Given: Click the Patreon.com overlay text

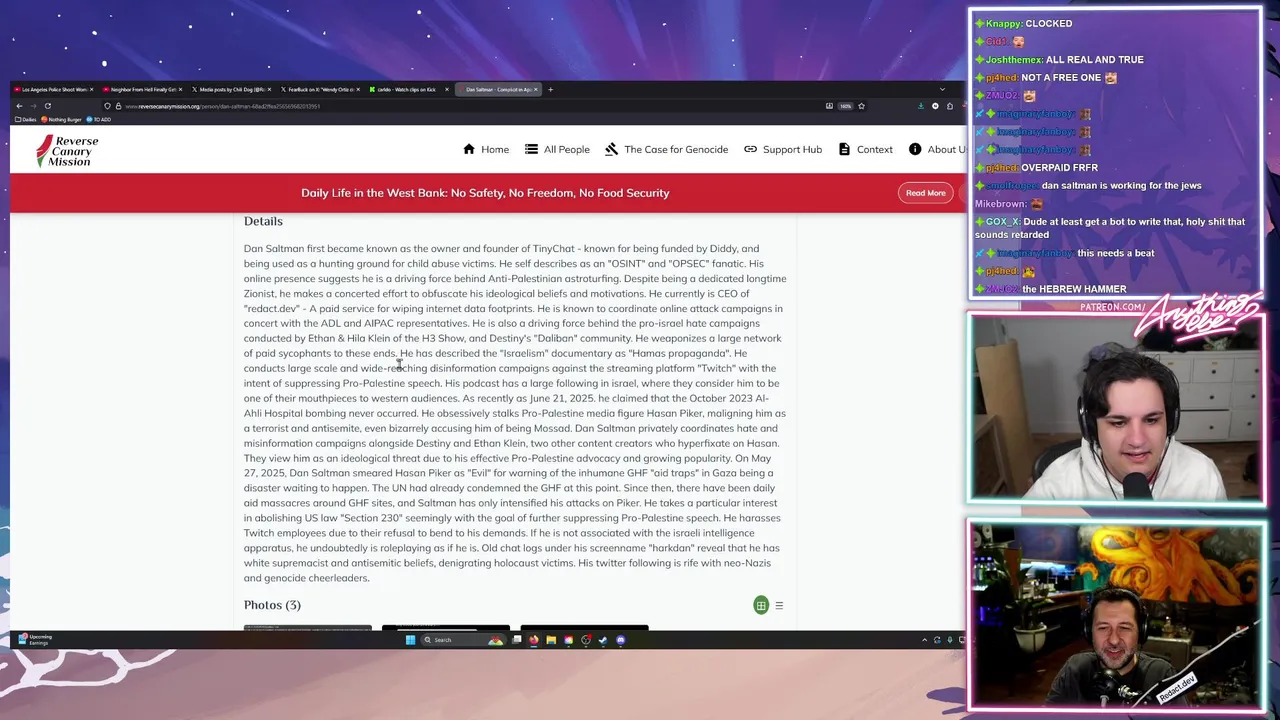Looking at the screenshot, I should (1114, 307).
